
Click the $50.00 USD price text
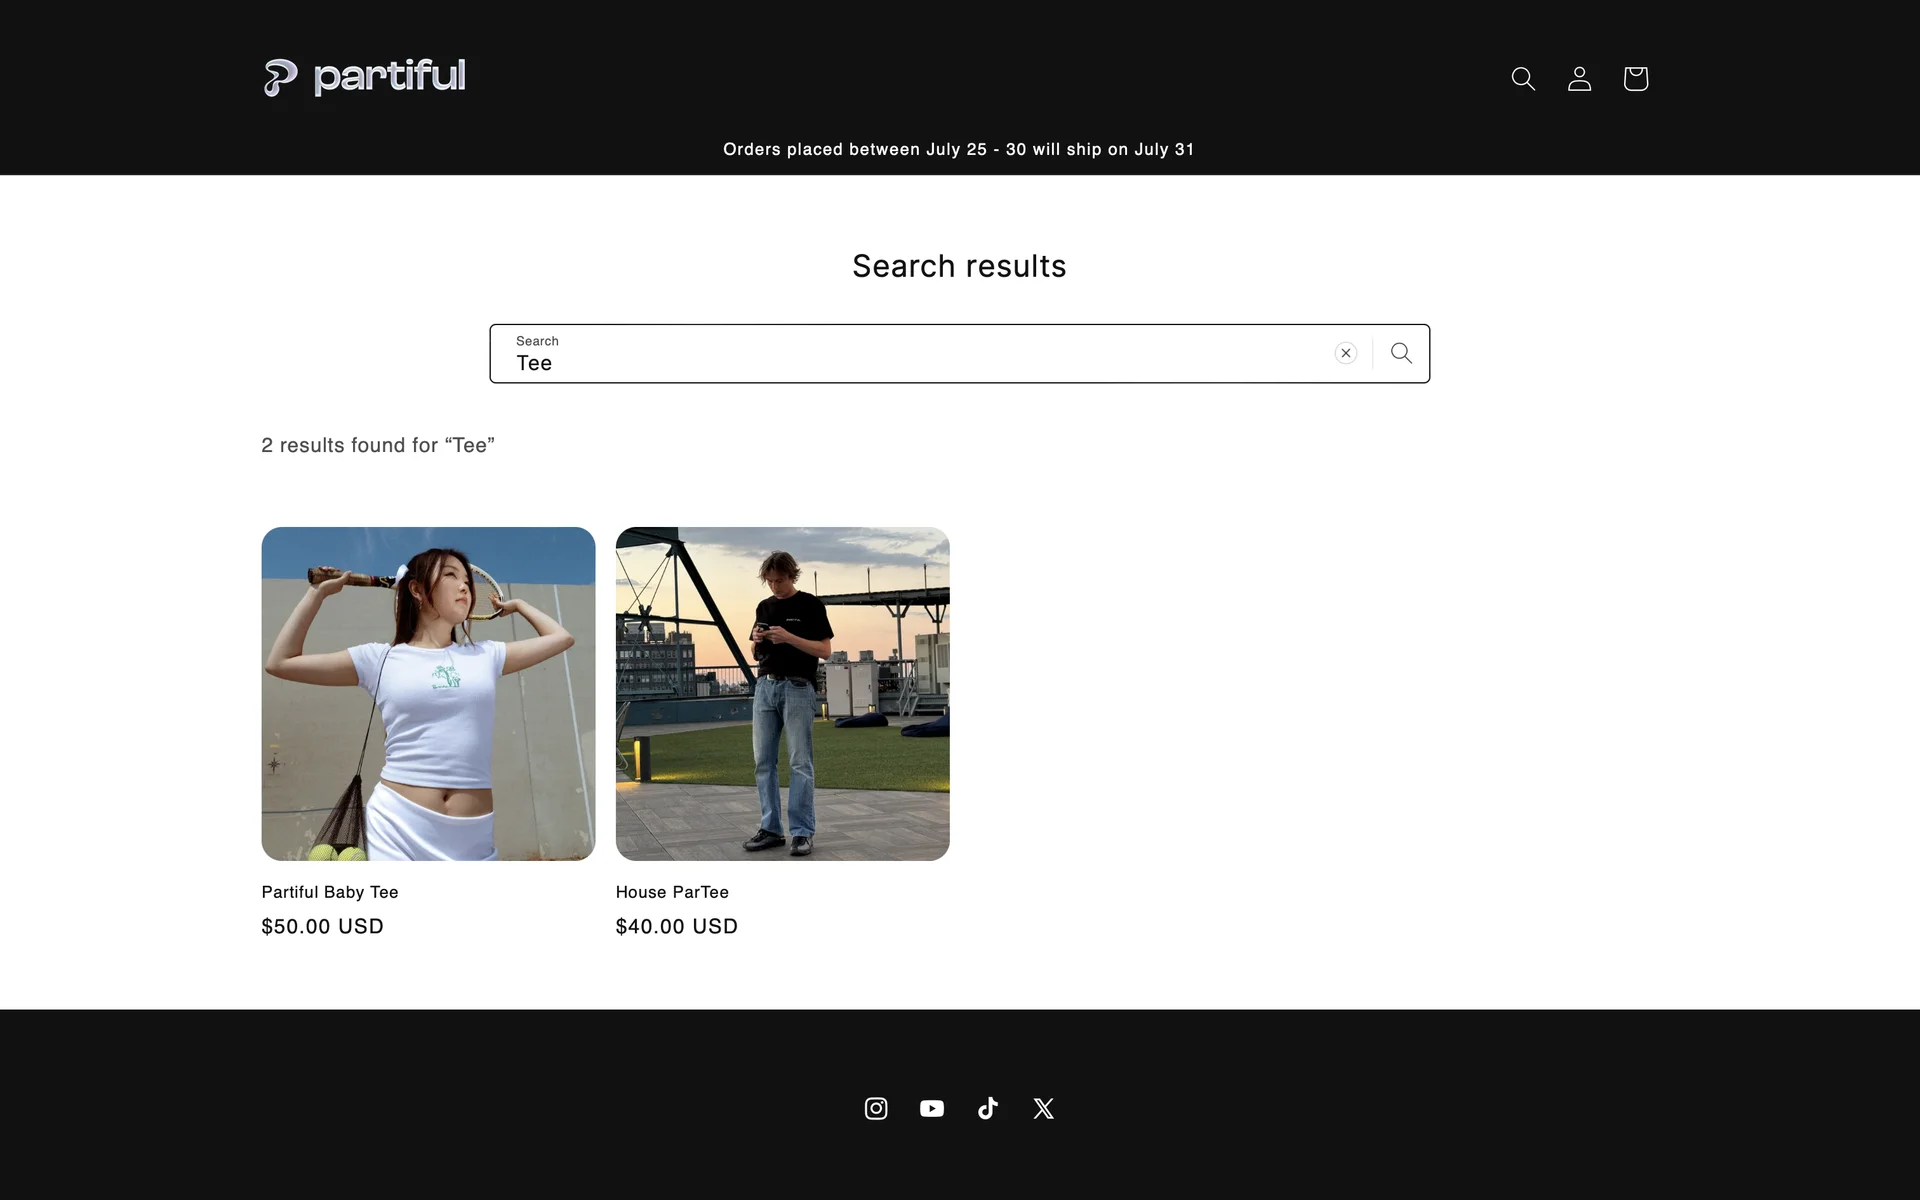click(322, 926)
